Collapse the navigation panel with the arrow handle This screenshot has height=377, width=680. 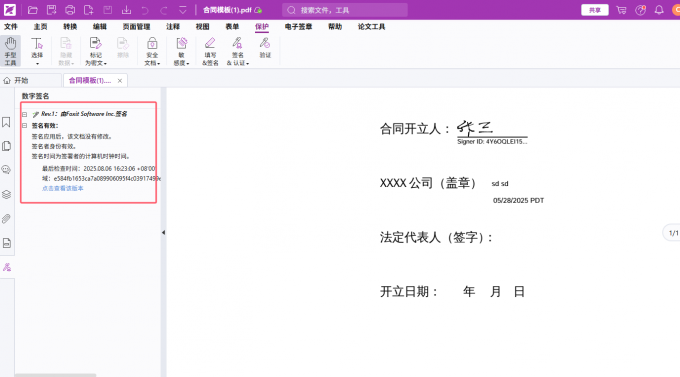[163, 233]
